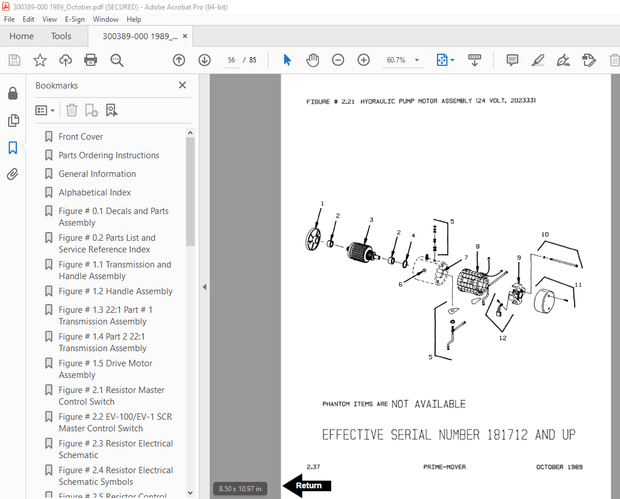Open Parts Ordering Instructions bookmark
Screen dimensions: 620x499
109,155
